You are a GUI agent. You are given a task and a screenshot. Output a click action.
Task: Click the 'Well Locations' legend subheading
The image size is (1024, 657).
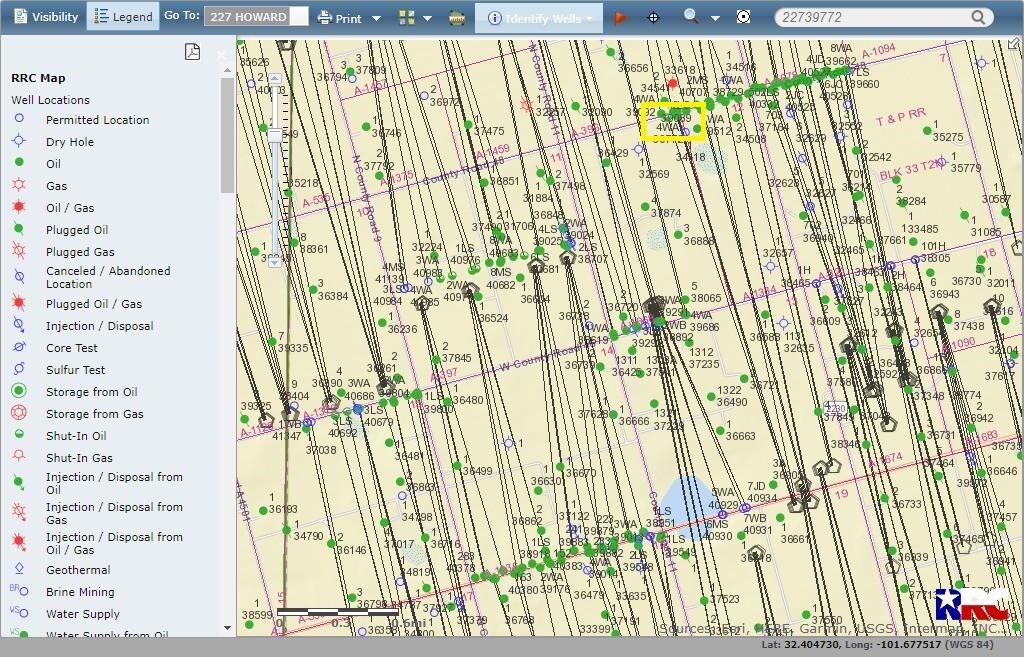coord(50,100)
